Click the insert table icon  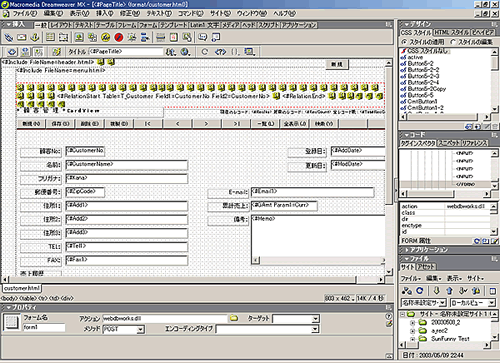tap(50, 37)
